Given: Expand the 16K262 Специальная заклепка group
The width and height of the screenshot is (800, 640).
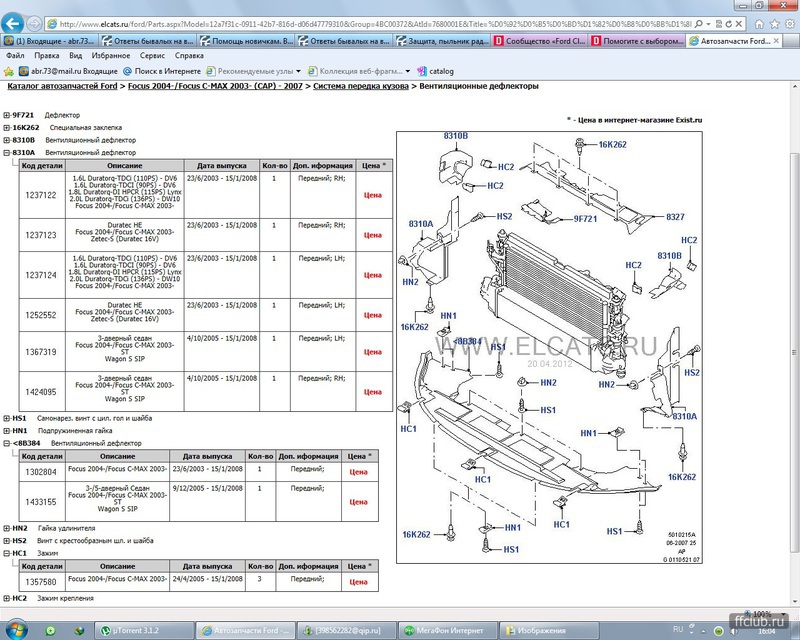Looking at the screenshot, I should [x=6, y=128].
